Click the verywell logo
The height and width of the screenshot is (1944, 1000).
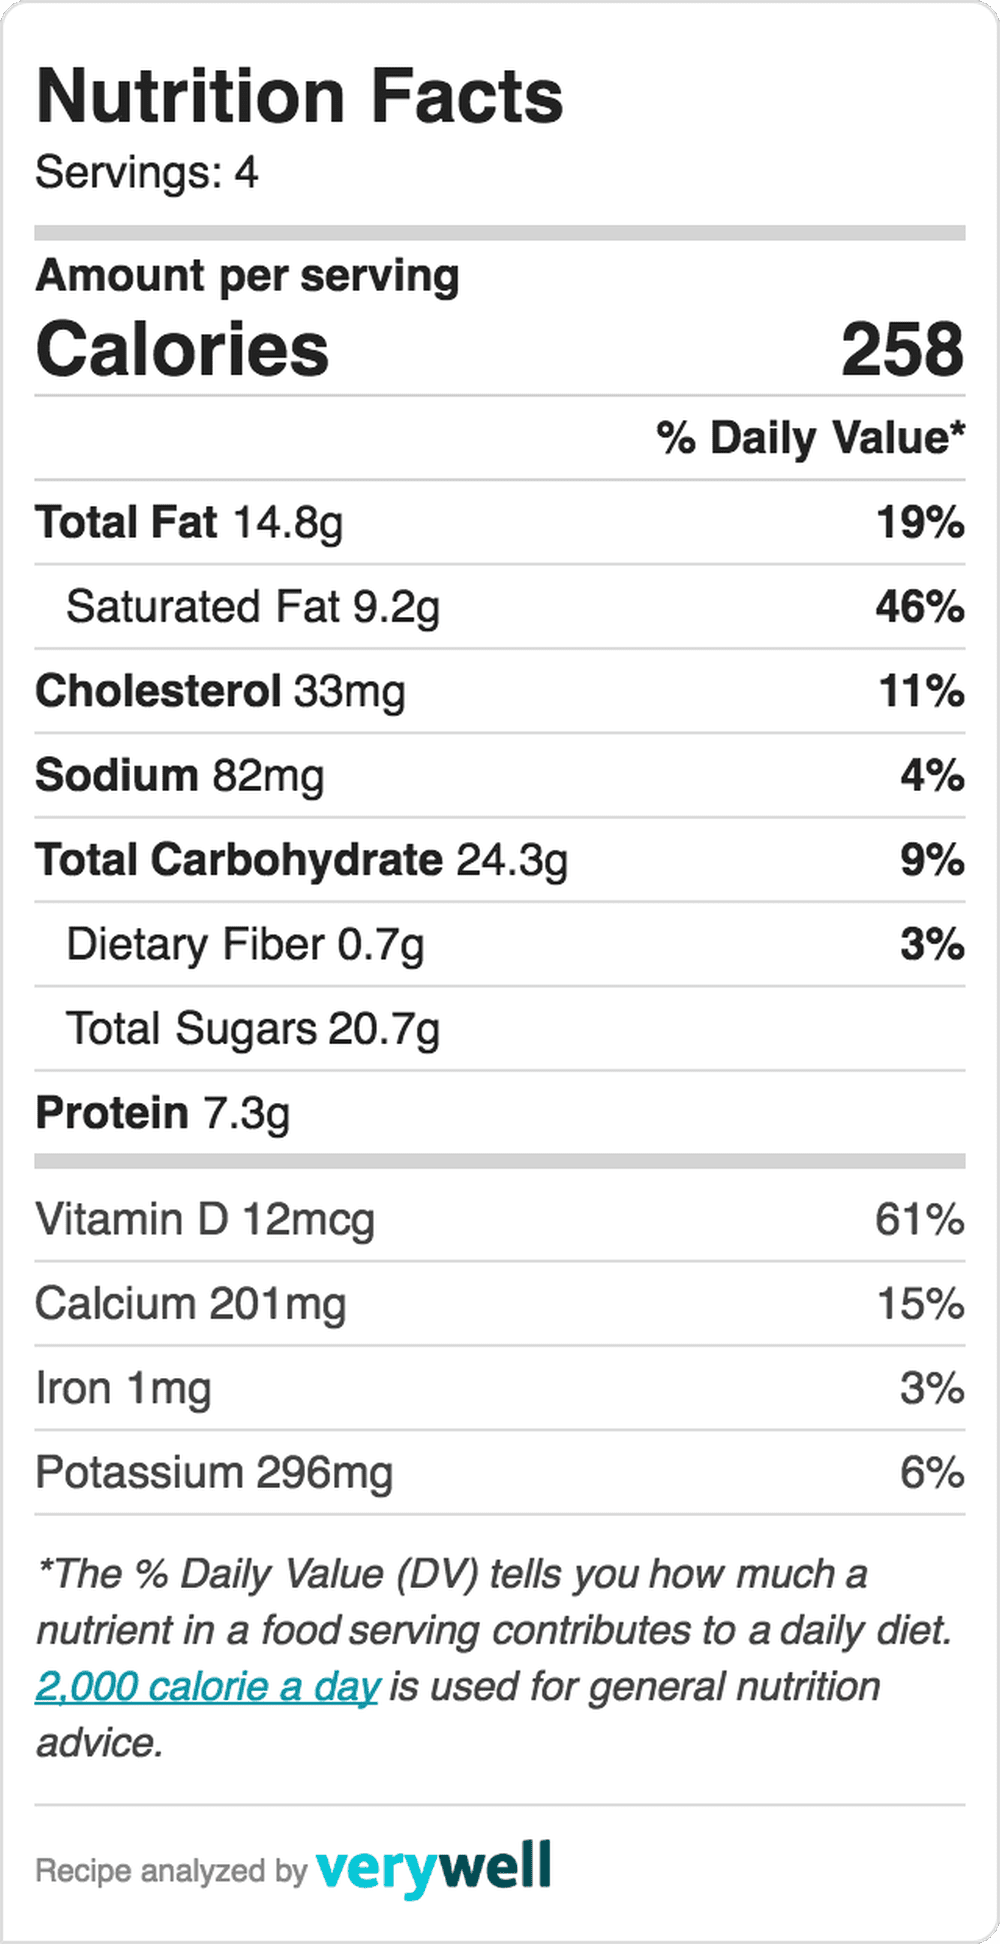[433, 1868]
